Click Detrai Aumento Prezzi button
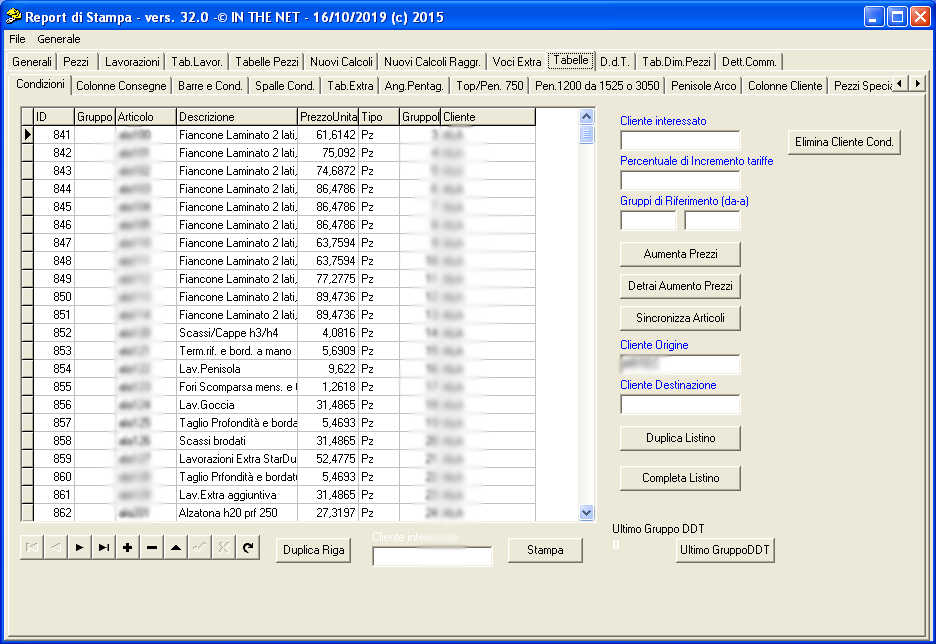936x644 pixels. (681, 286)
